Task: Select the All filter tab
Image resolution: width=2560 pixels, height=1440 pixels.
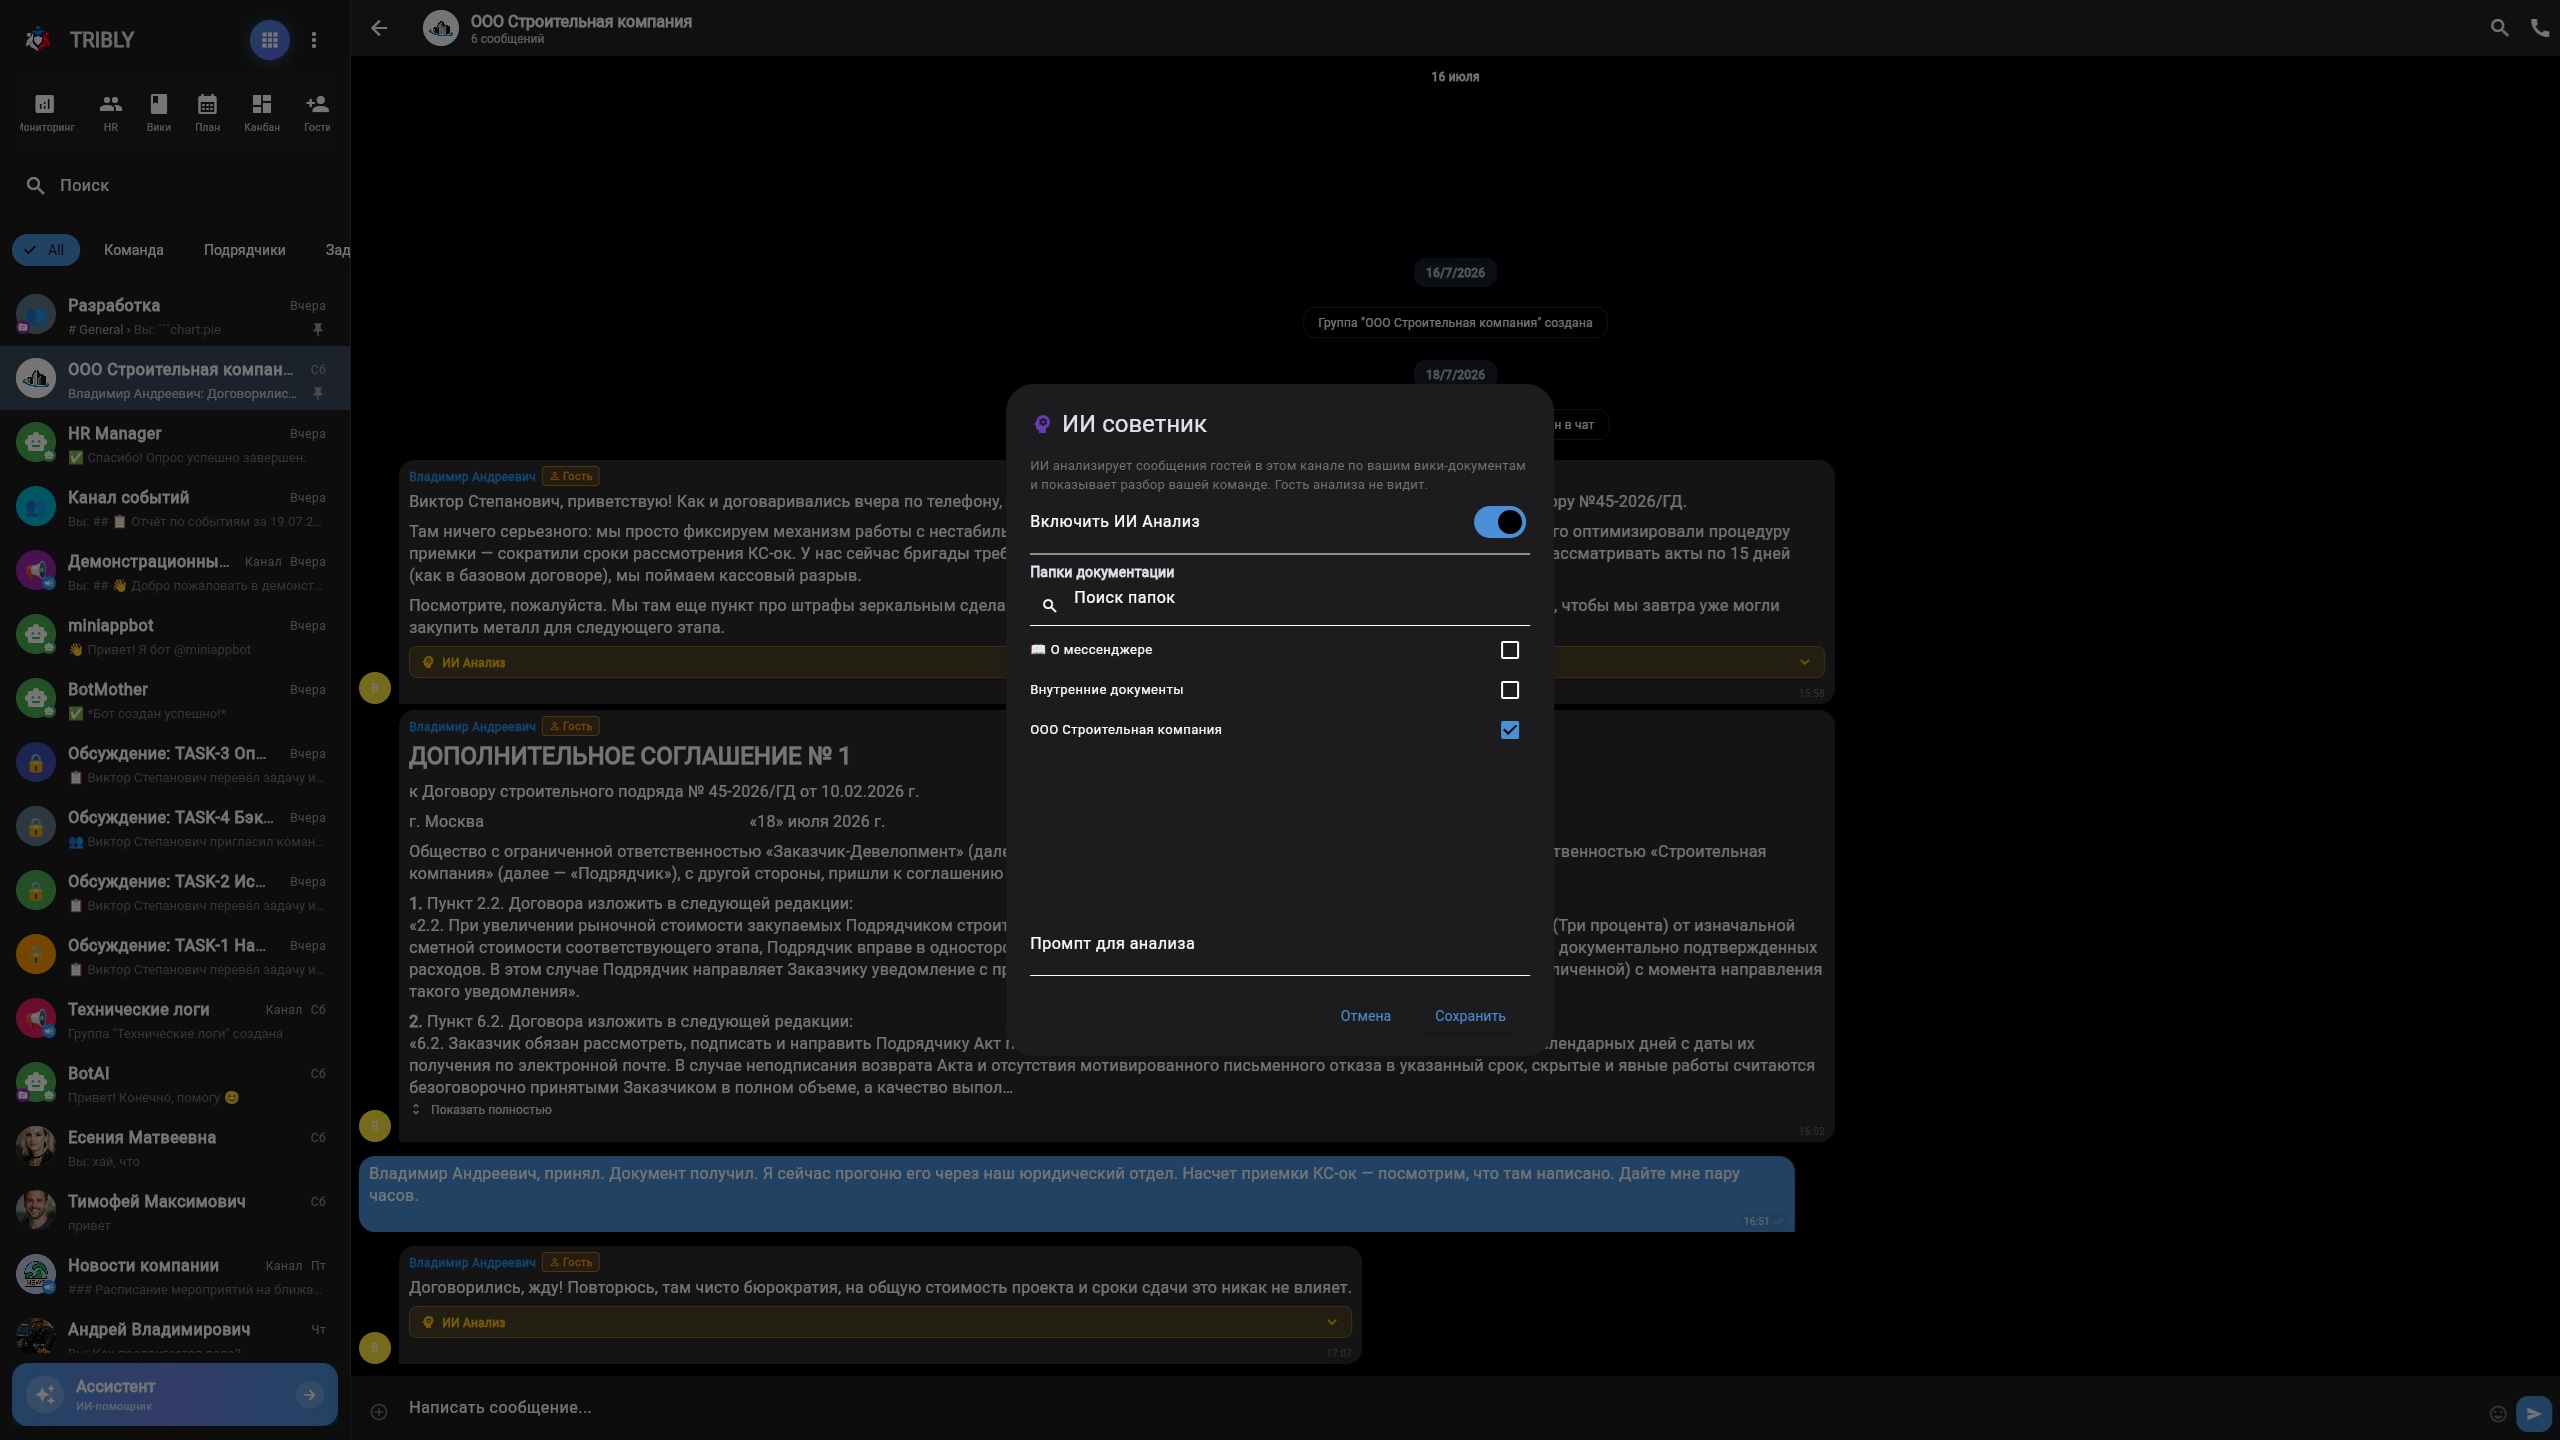Action: click(x=46, y=250)
